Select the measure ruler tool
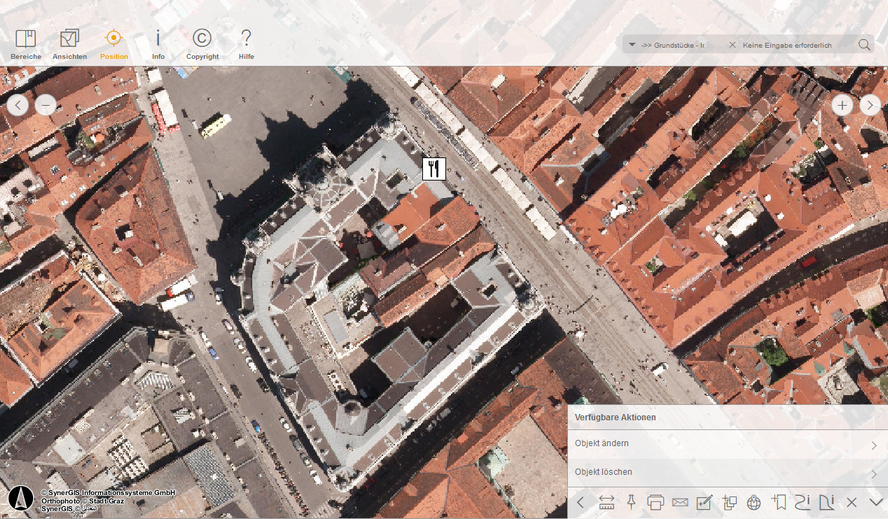Screen dimensions: 888x519 (607, 502)
